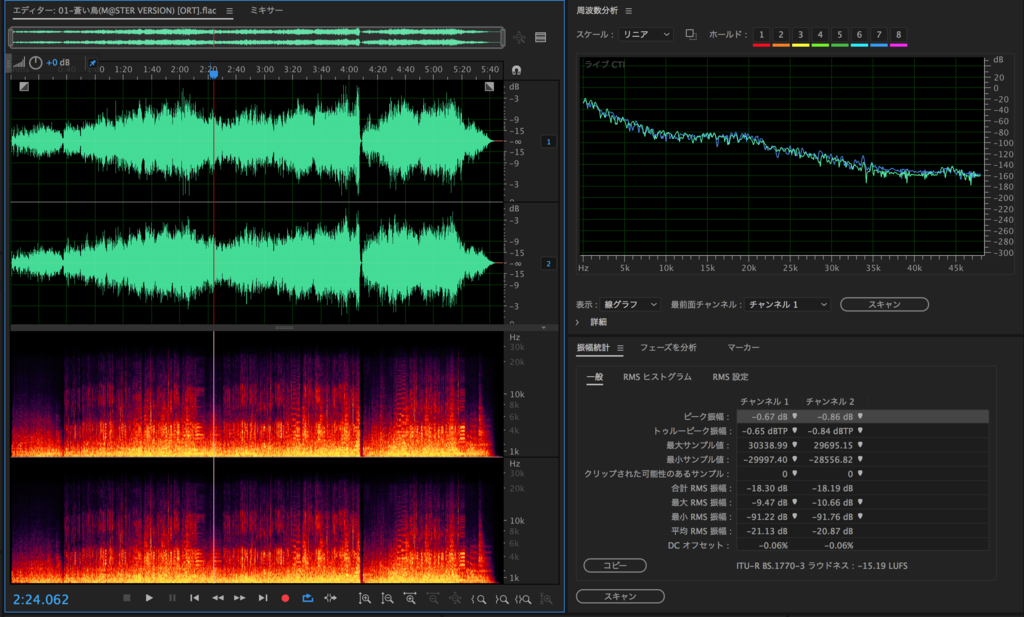Start recording with the red Record button
This screenshot has height=617, width=1024.
point(285,597)
